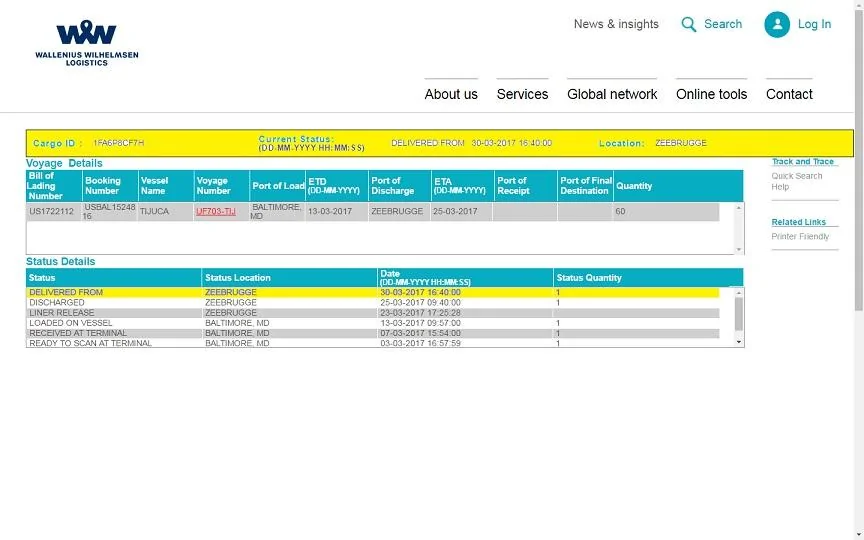Open the Global network menu
This screenshot has height=540, width=864.
tap(612, 94)
